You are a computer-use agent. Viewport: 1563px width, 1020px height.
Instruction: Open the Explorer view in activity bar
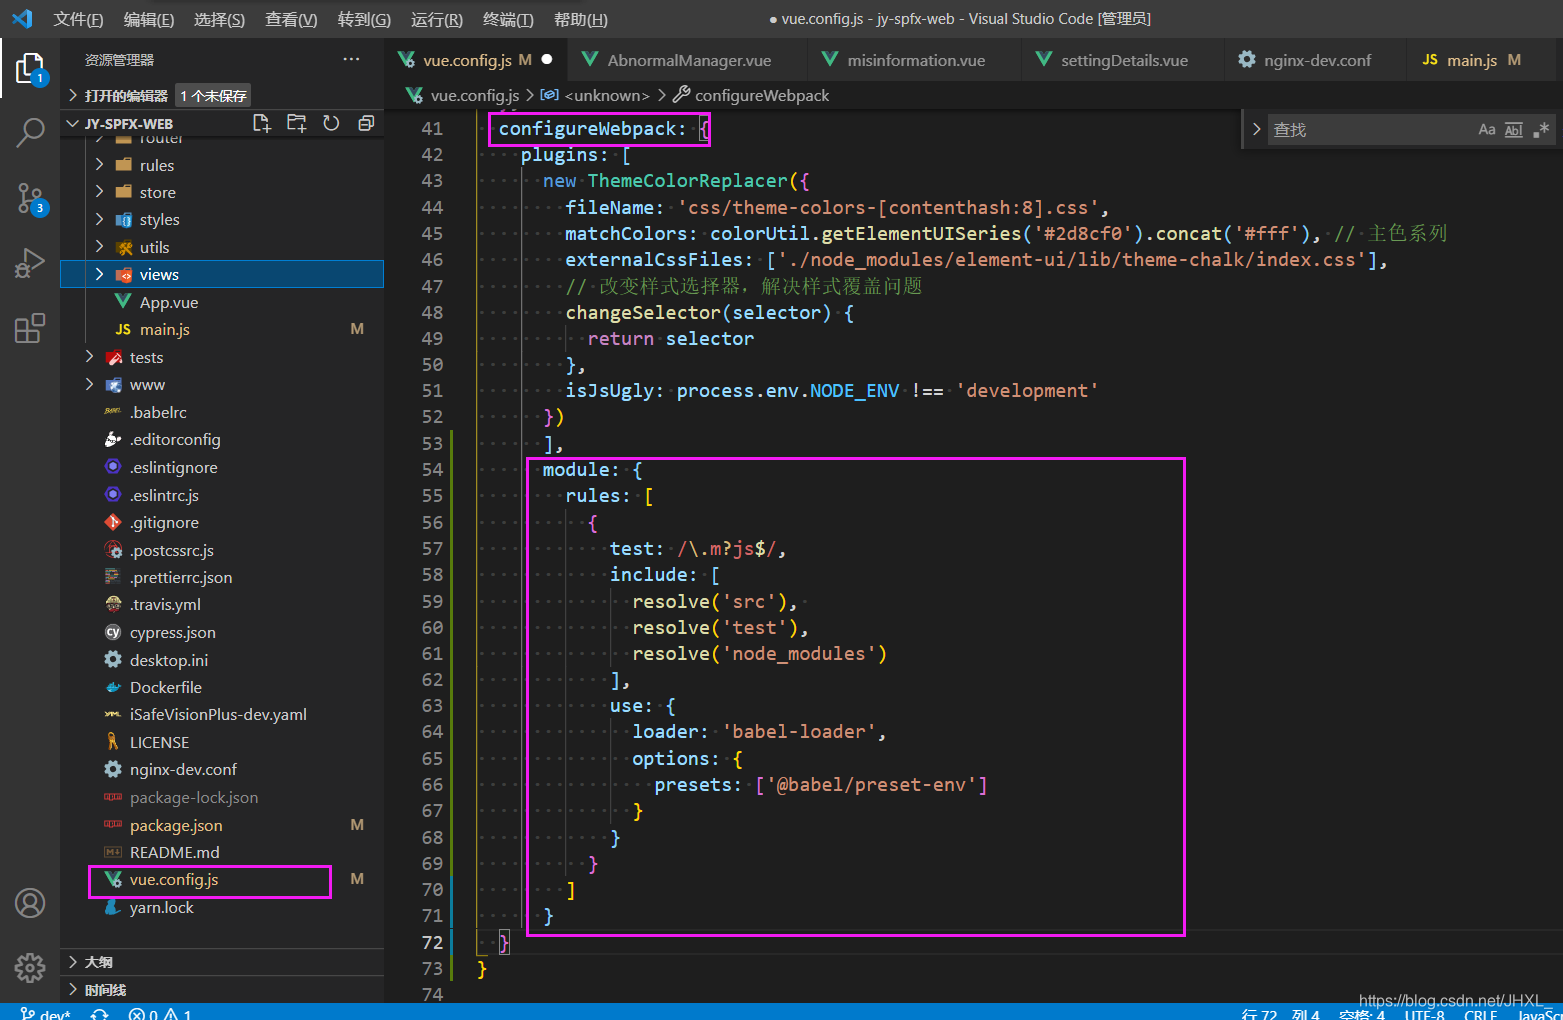[30, 69]
